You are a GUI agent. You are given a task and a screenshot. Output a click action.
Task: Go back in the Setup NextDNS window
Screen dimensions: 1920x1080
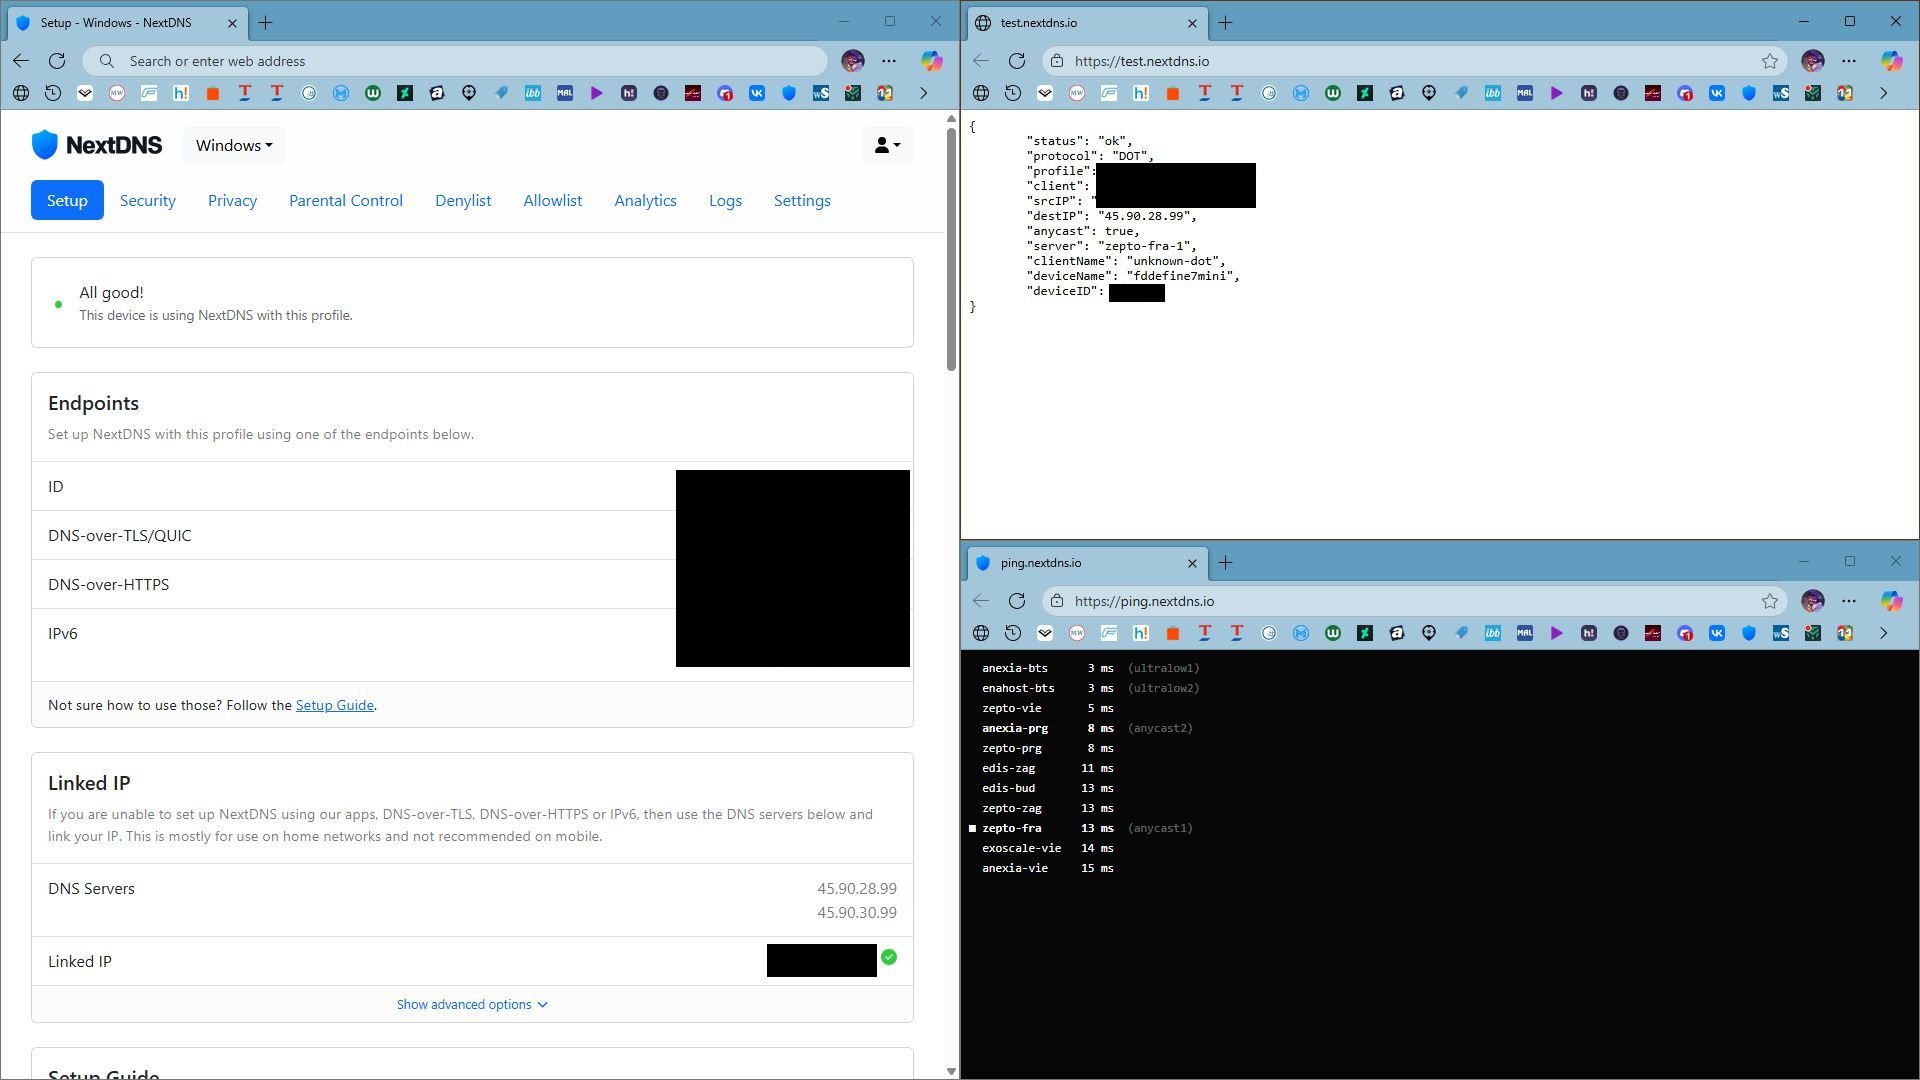[x=21, y=61]
